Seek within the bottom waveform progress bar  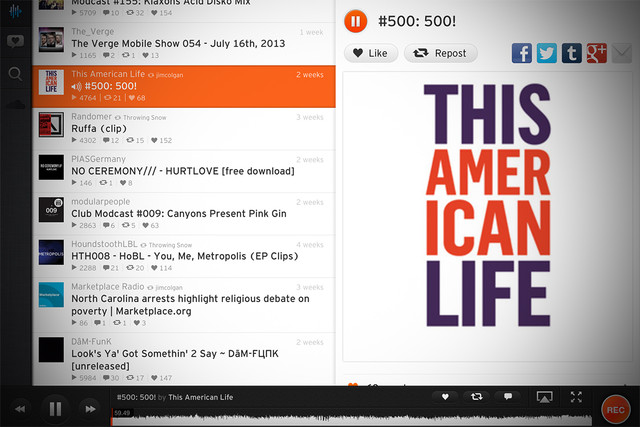pos(351,418)
